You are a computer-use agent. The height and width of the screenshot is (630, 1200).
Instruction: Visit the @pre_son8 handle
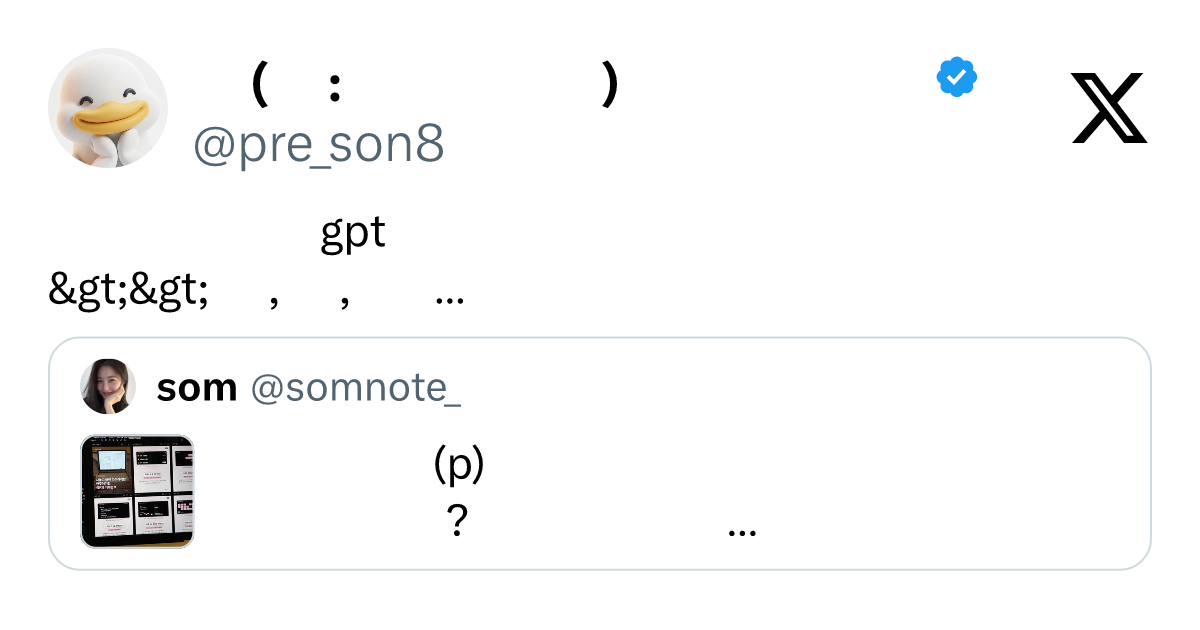[x=318, y=146]
